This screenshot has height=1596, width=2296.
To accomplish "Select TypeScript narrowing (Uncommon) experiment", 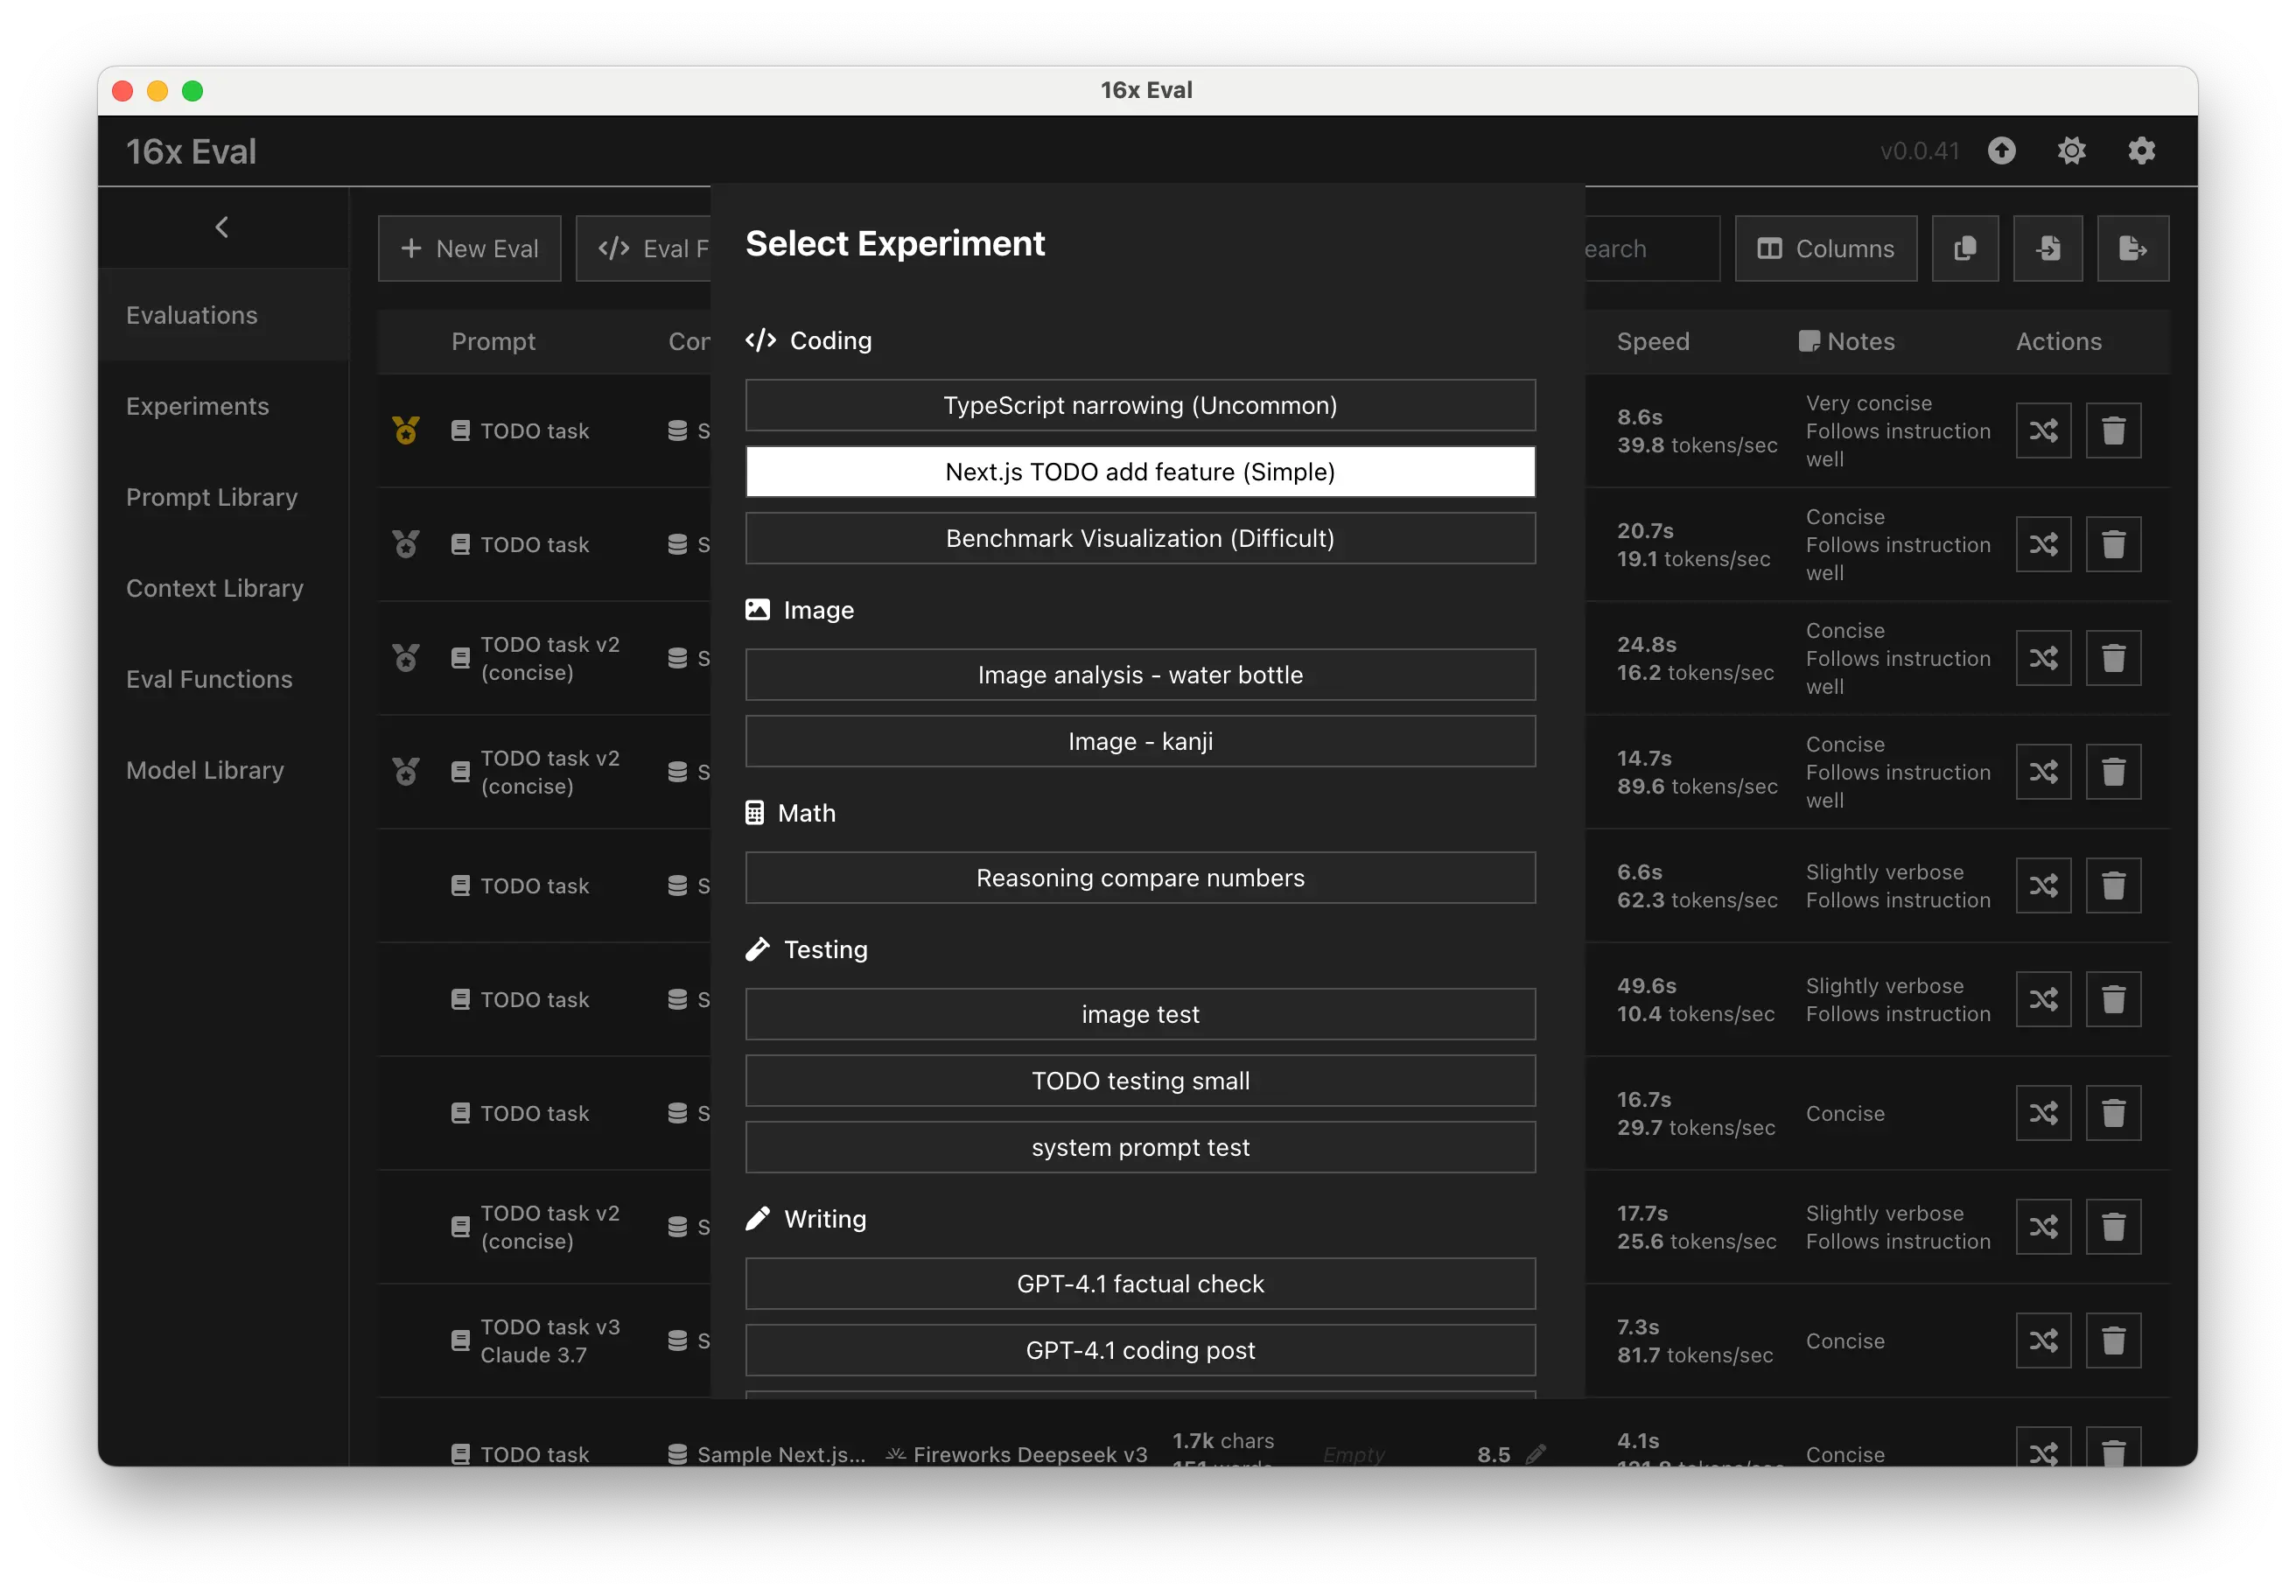I will click(x=1140, y=405).
